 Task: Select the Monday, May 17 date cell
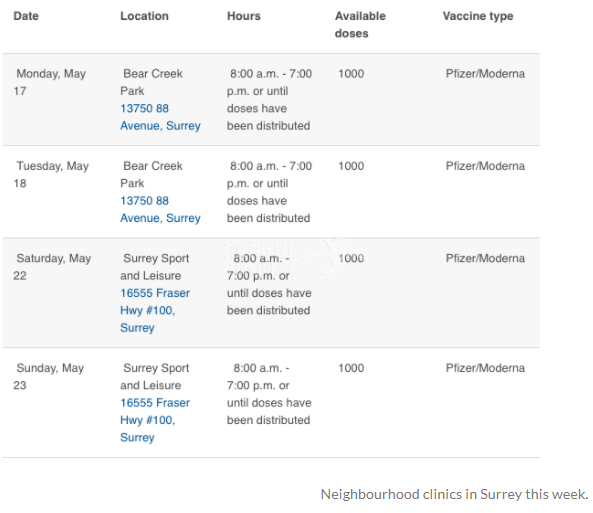pyautogui.click(x=50, y=82)
